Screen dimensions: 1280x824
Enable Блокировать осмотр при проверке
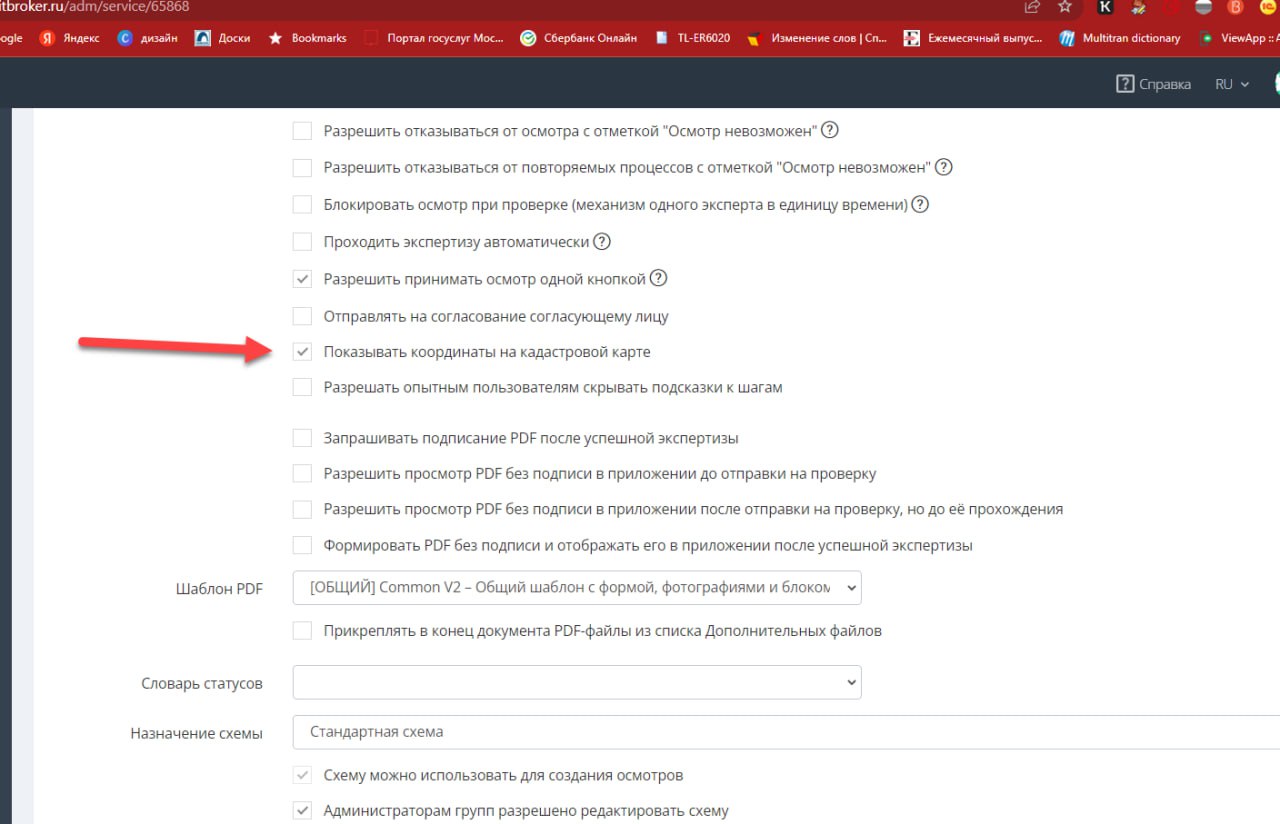pos(302,204)
